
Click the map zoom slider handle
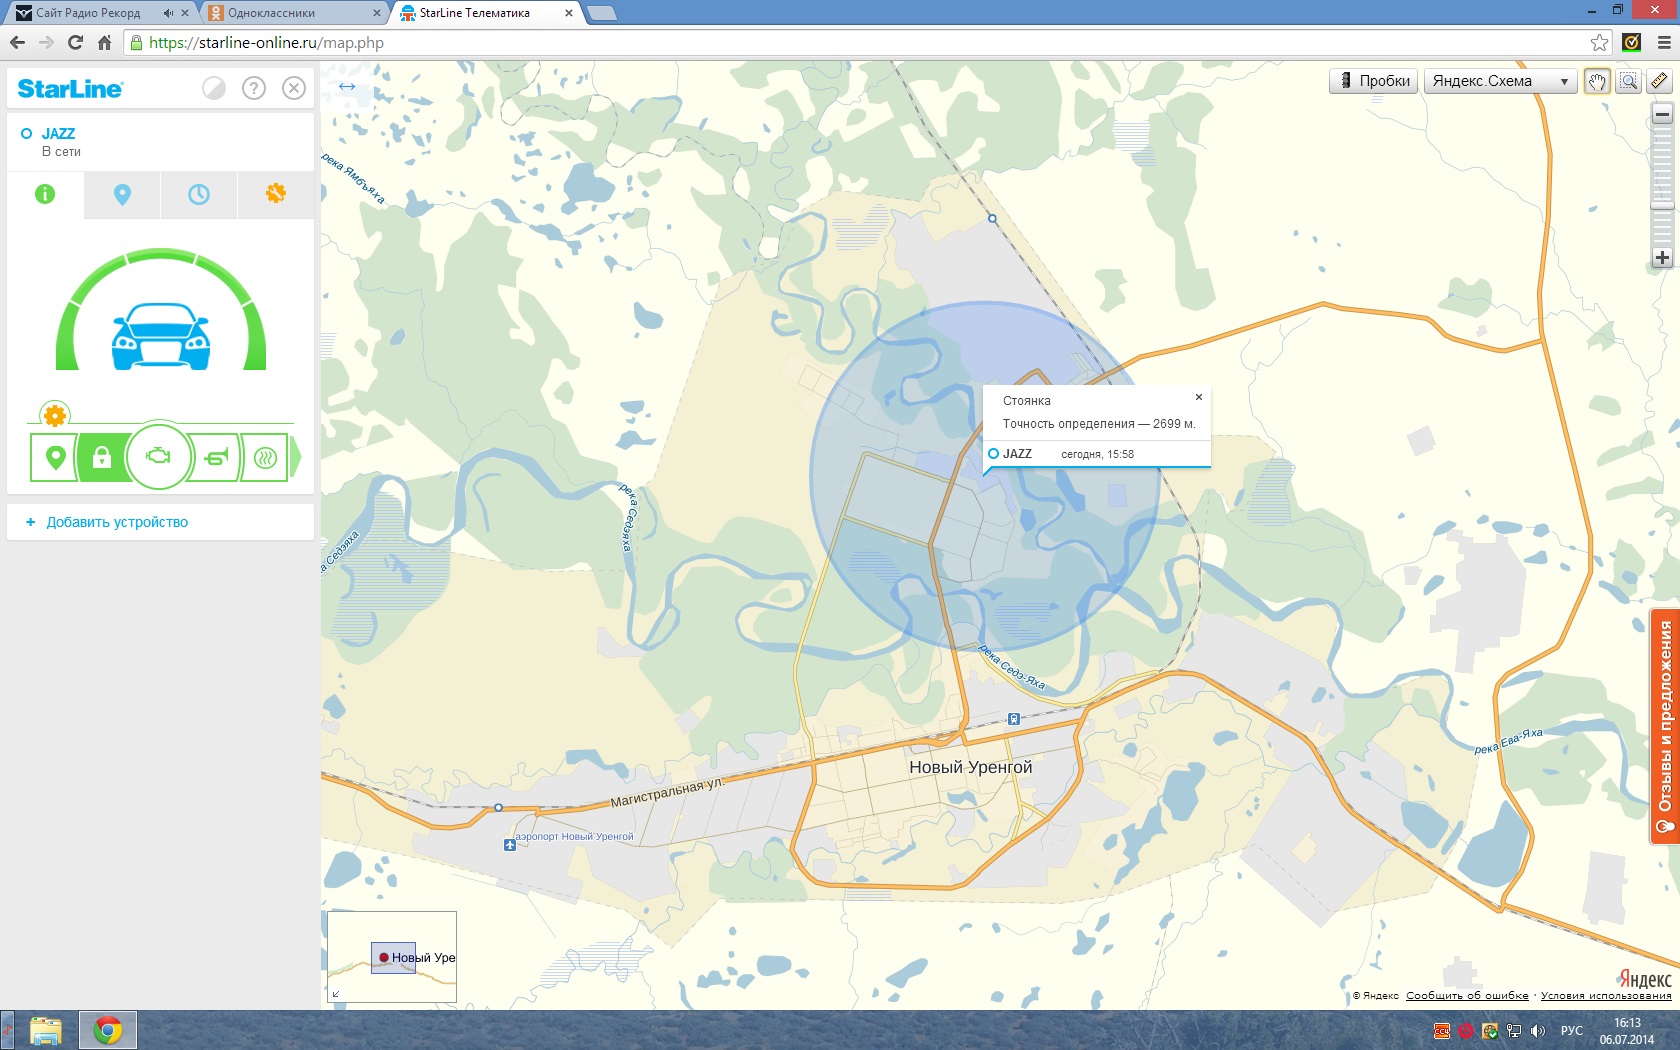[1662, 205]
